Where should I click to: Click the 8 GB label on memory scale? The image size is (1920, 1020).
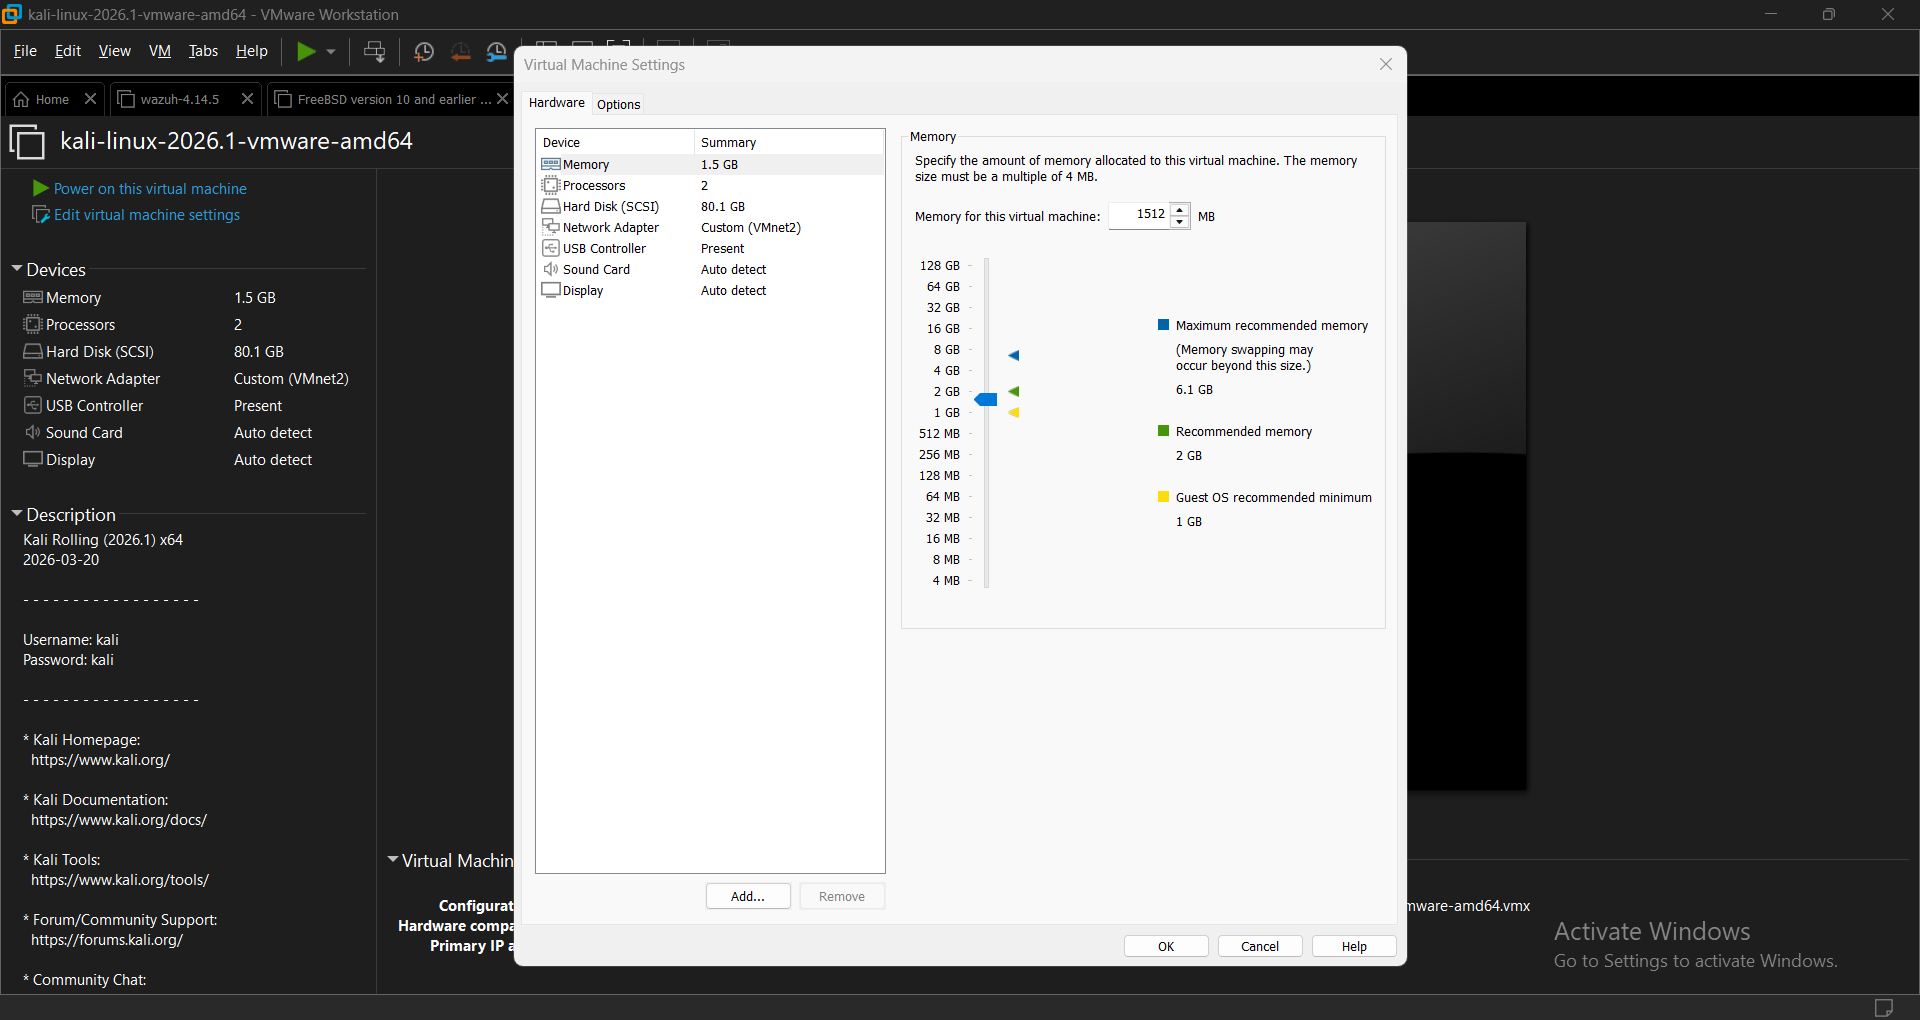coord(946,349)
